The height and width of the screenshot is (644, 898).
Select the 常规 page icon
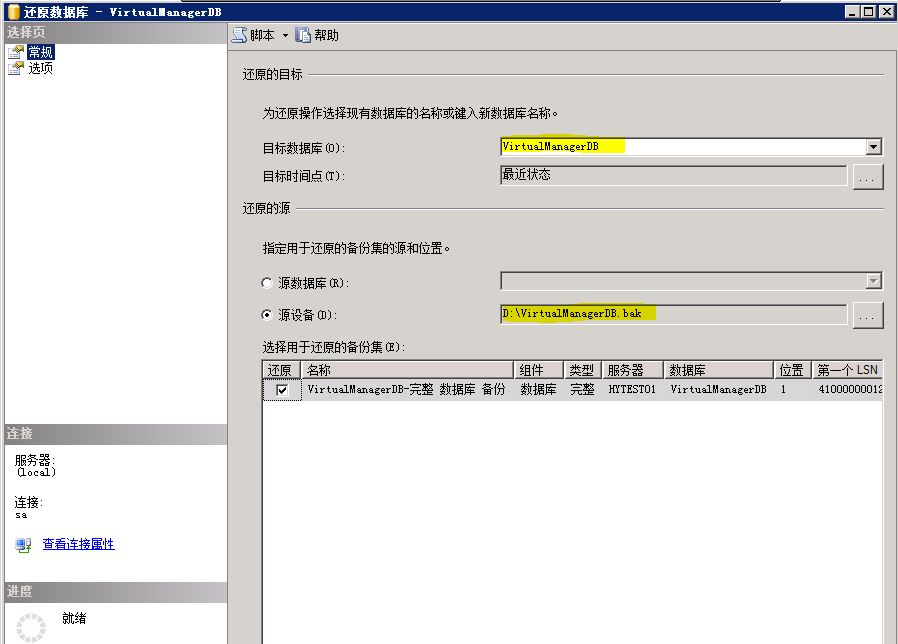15,52
